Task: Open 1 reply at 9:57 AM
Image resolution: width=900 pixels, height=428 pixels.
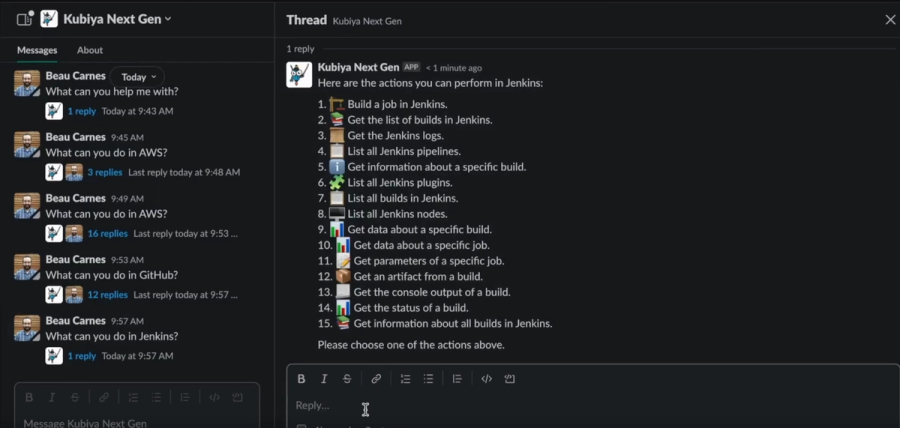Action: pyautogui.click(x=82, y=356)
